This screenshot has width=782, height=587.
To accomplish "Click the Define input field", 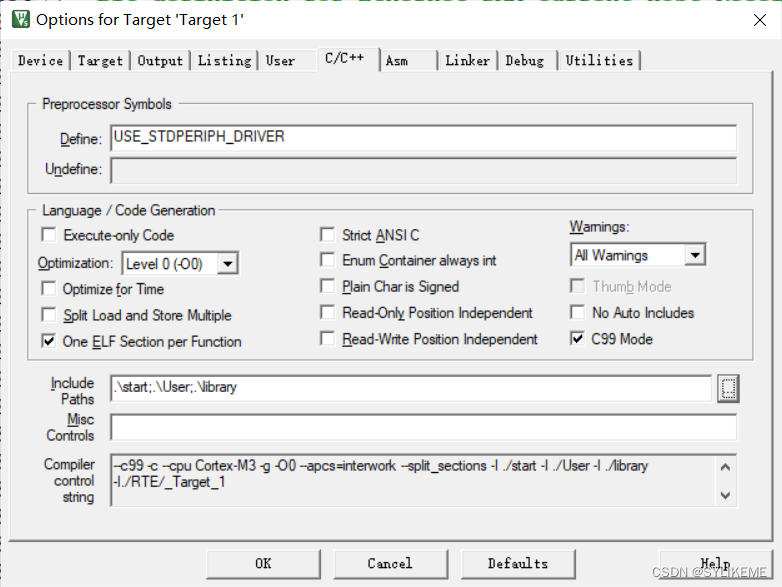I will click(x=423, y=138).
